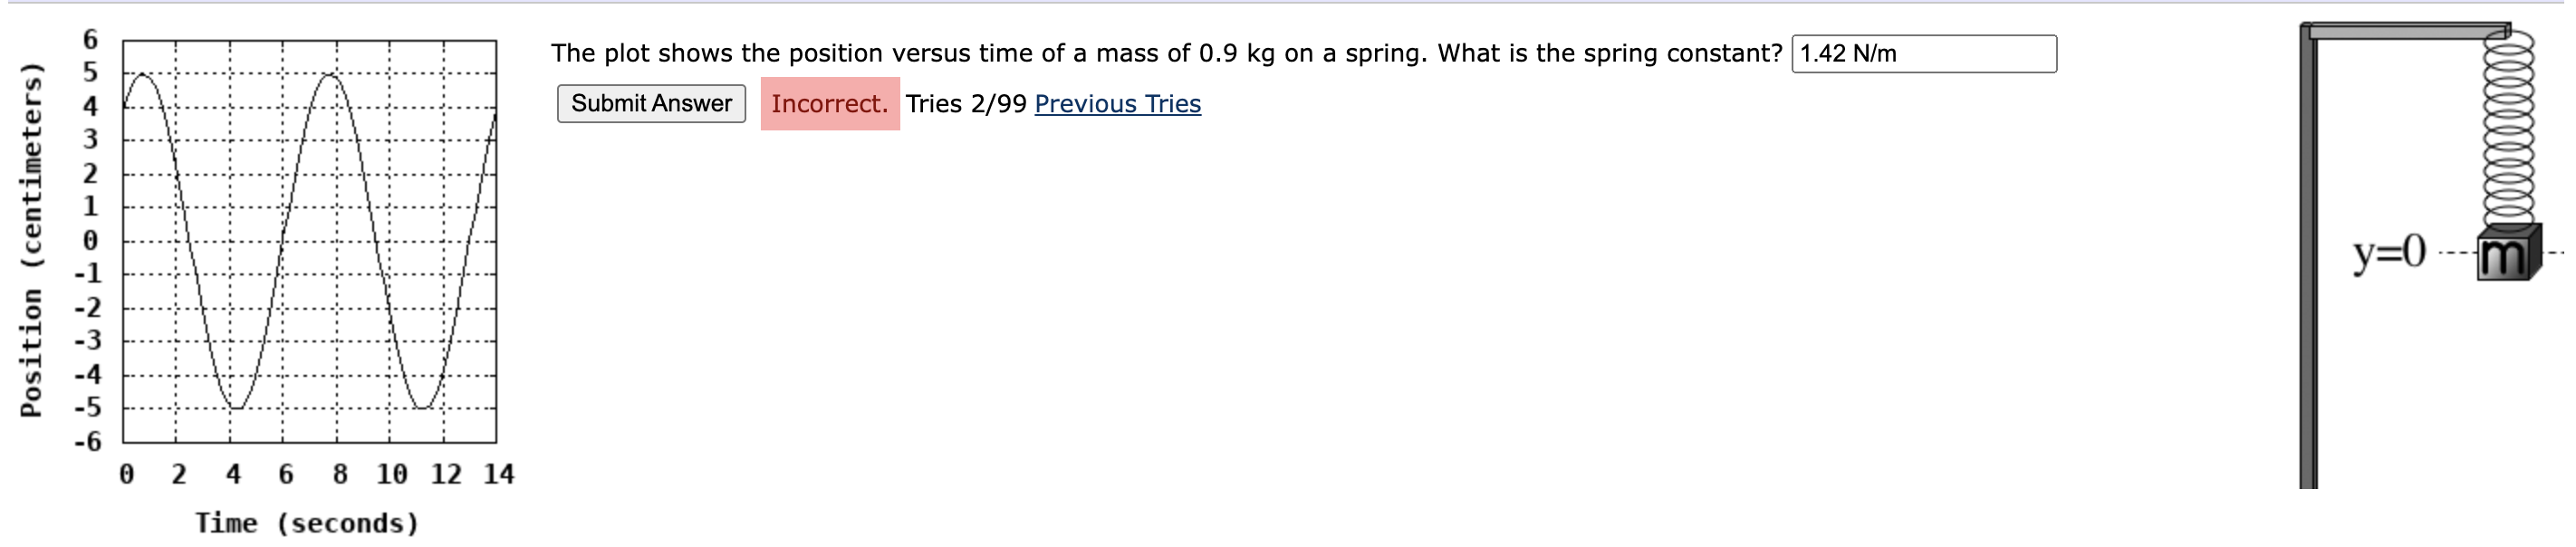Click the trough of the position curve

click(x=237, y=405)
